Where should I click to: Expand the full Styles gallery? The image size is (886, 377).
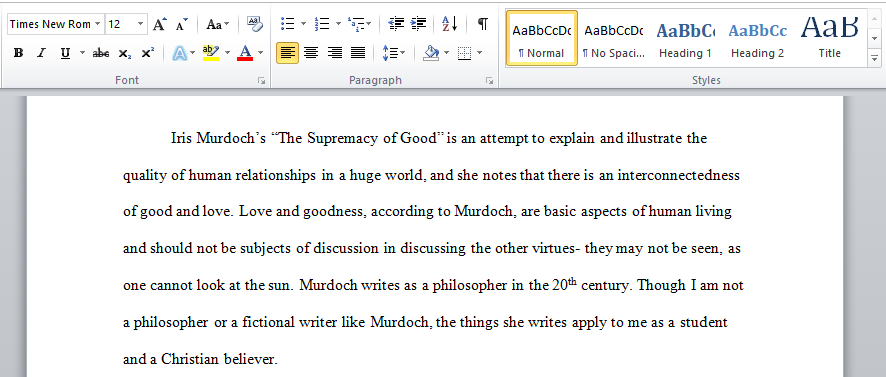pyautogui.click(x=875, y=58)
